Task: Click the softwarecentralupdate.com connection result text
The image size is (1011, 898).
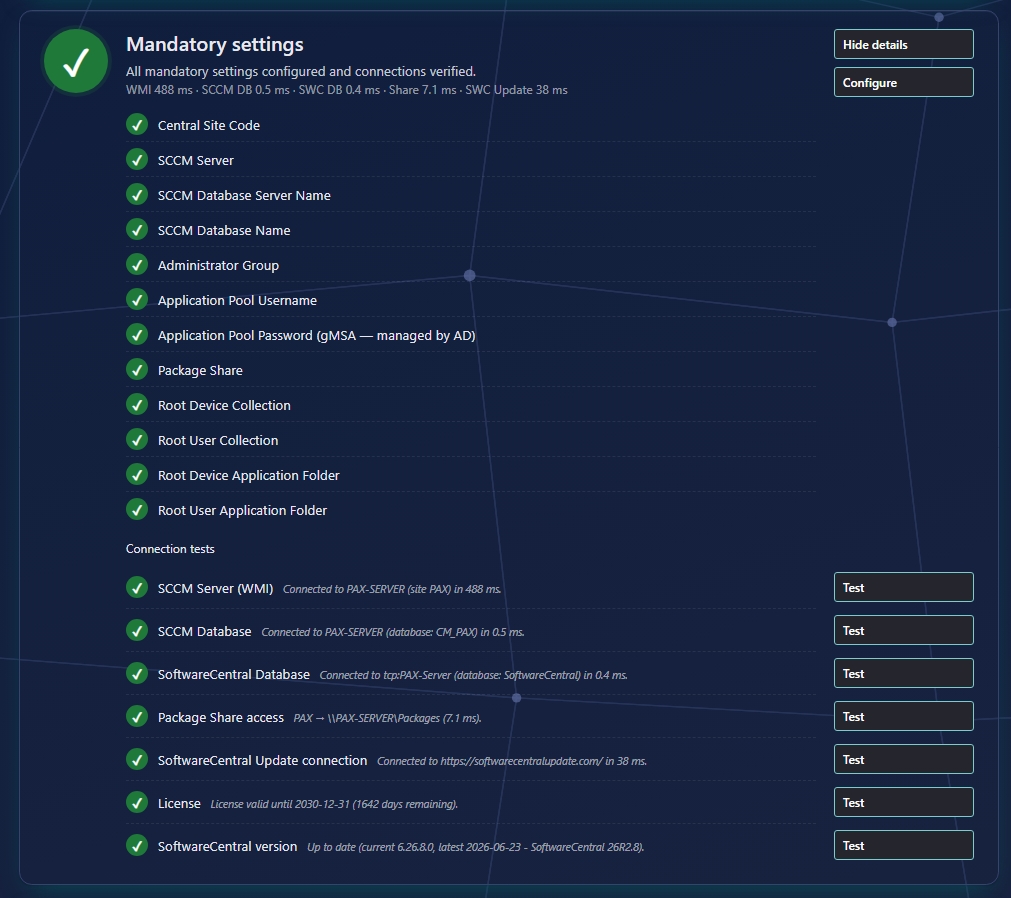Action: coord(512,761)
